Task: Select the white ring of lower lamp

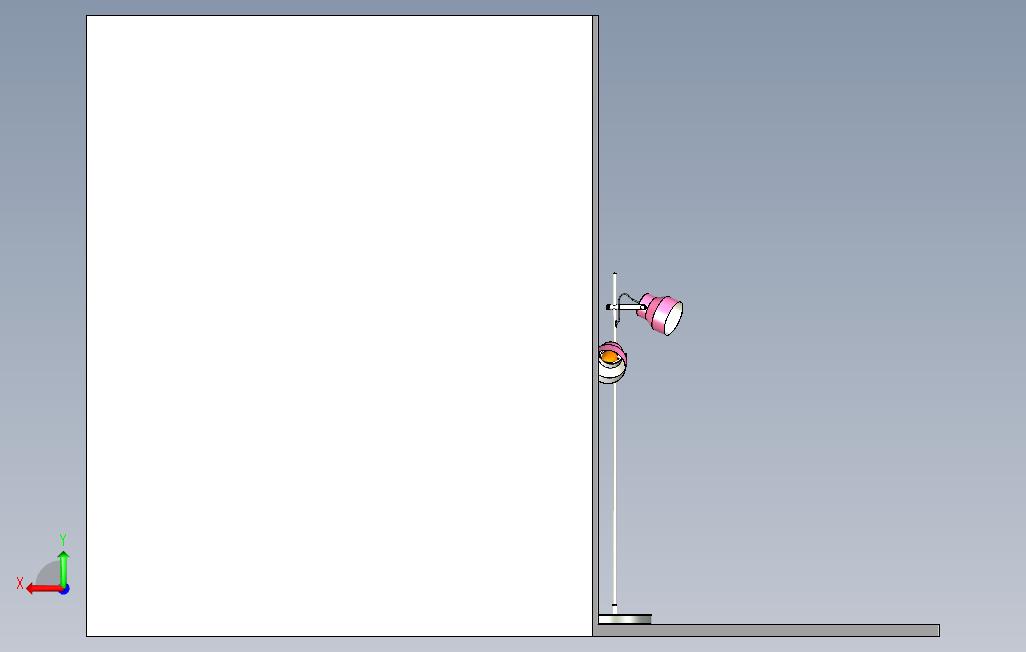Action: [x=614, y=372]
